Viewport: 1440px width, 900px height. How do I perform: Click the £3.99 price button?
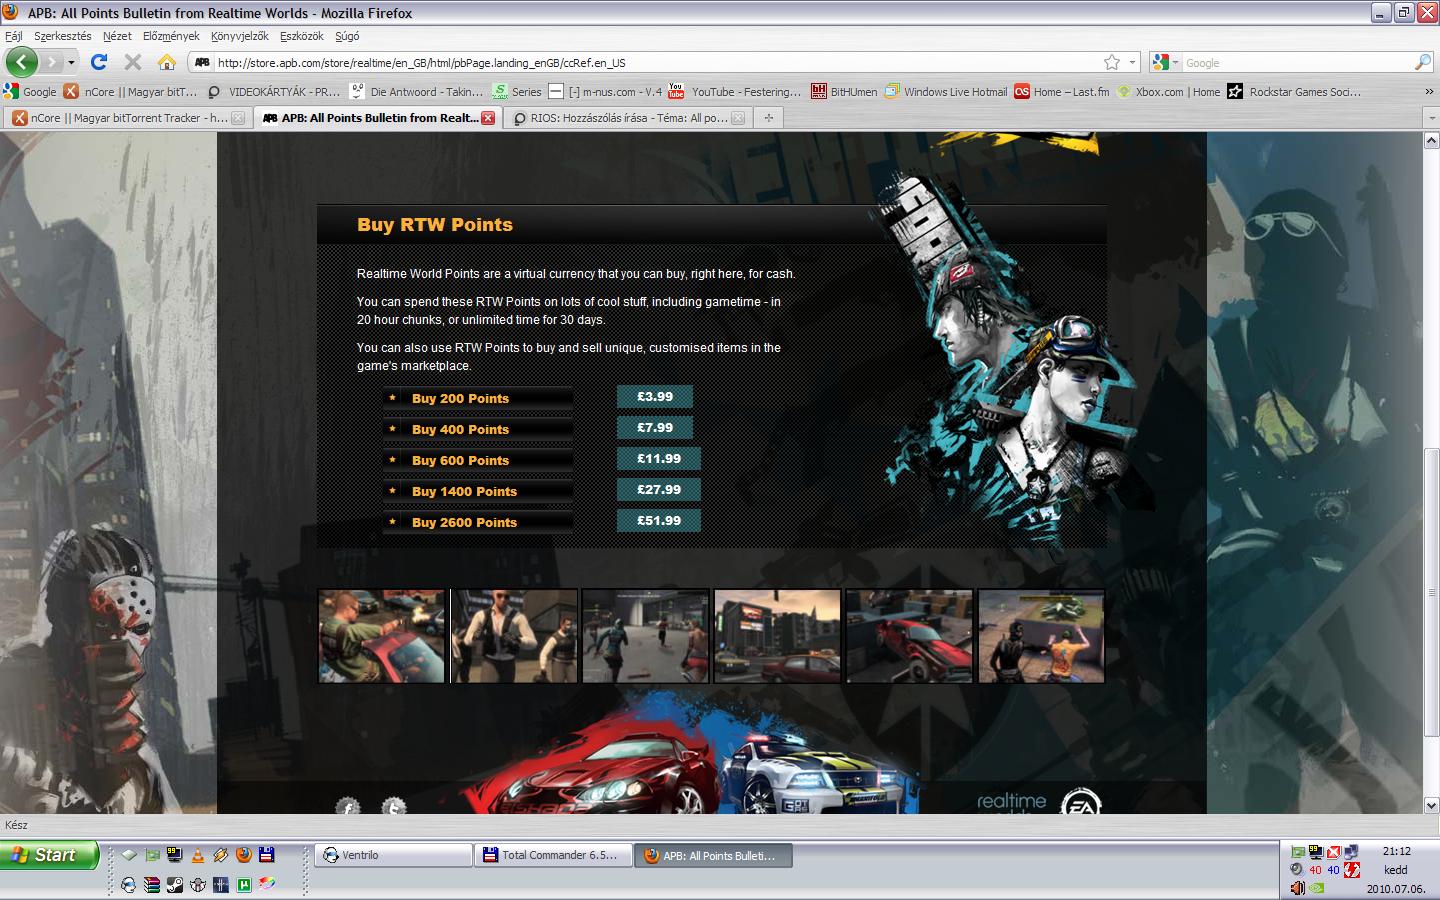pos(655,397)
